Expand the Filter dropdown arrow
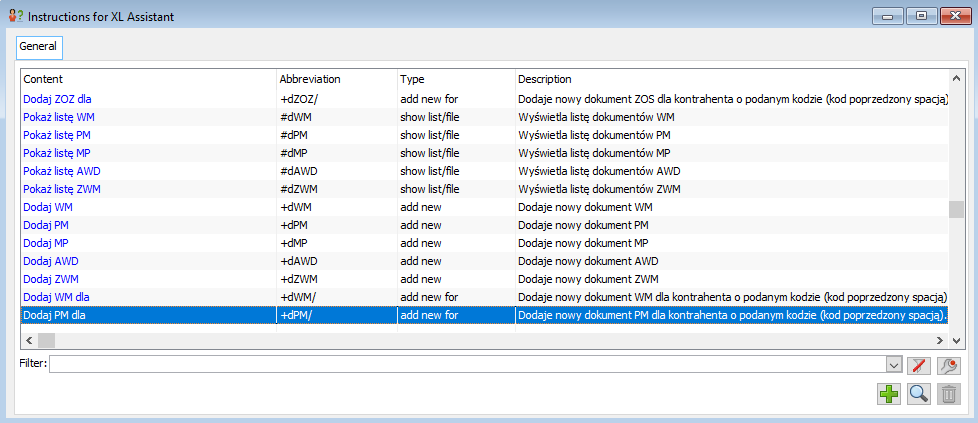Viewport: 978px width, 423px height. (894, 364)
